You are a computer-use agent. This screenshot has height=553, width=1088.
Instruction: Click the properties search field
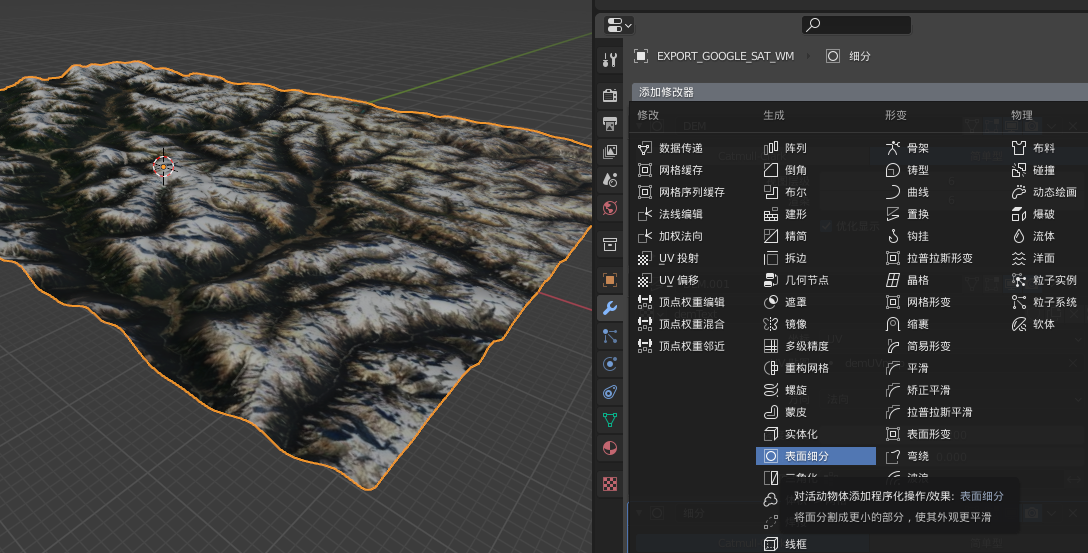(x=856, y=25)
